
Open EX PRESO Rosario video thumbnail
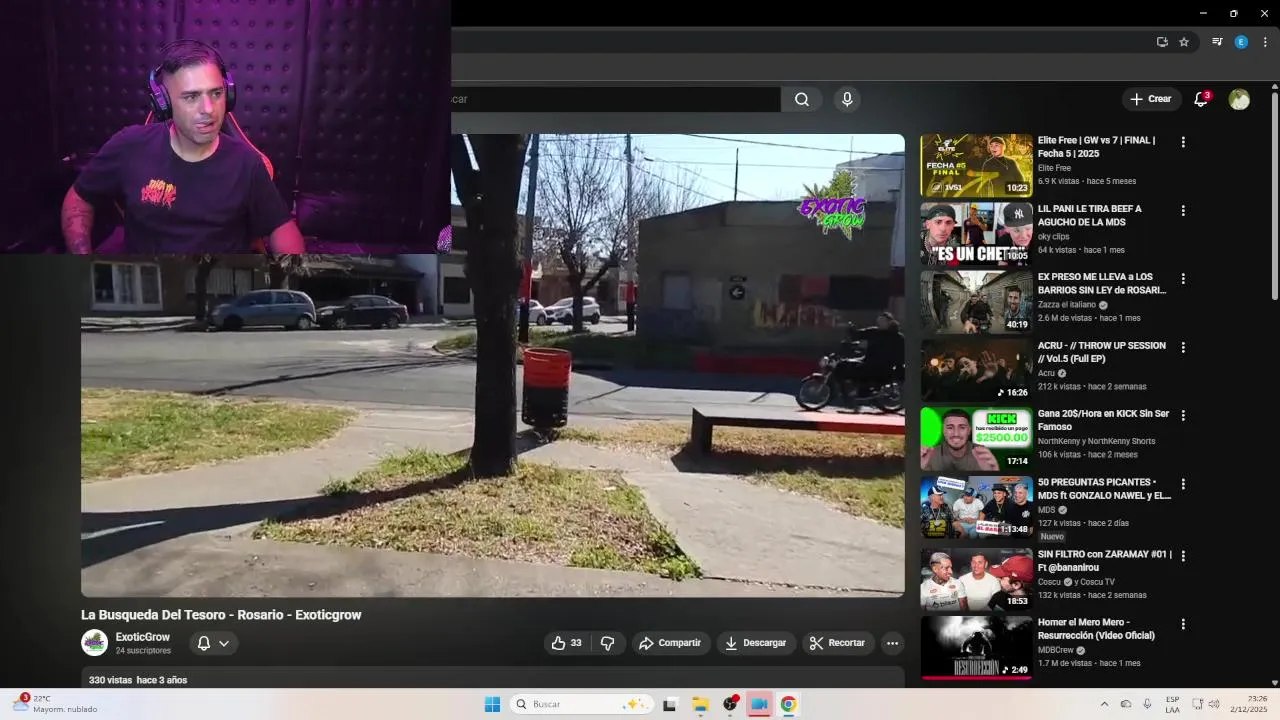point(976,302)
